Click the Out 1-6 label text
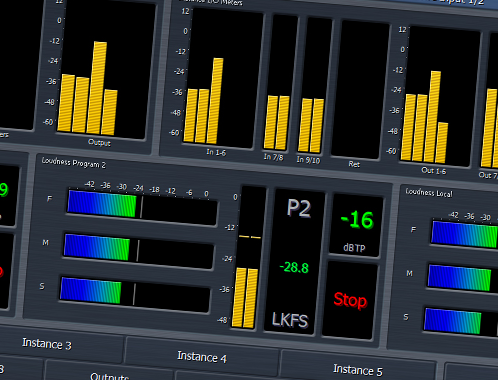This screenshot has width=498, height=380. pos(433,171)
